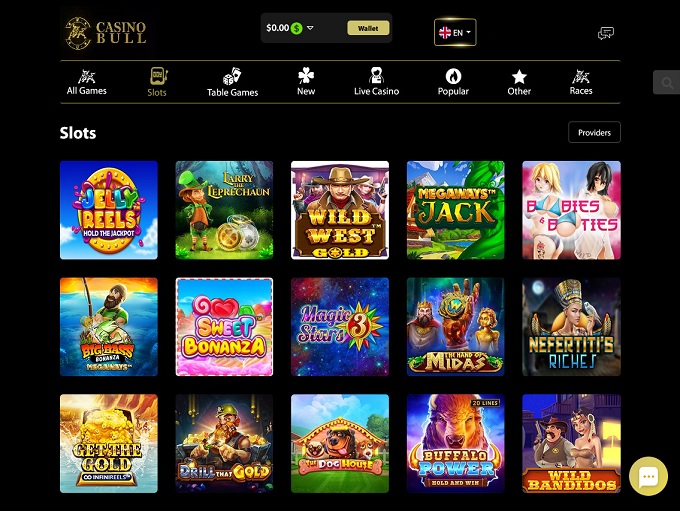Viewport: 680px width, 511px height.
Task: Play Nefertiti's Riches slot
Action: (x=571, y=327)
